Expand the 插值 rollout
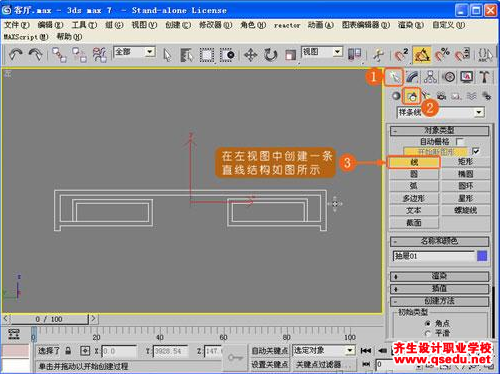The height and width of the screenshot is (374, 500). click(x=439, y=289)
